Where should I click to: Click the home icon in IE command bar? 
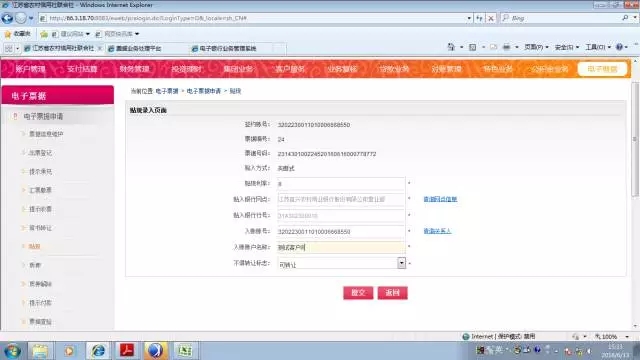point(451,47)
